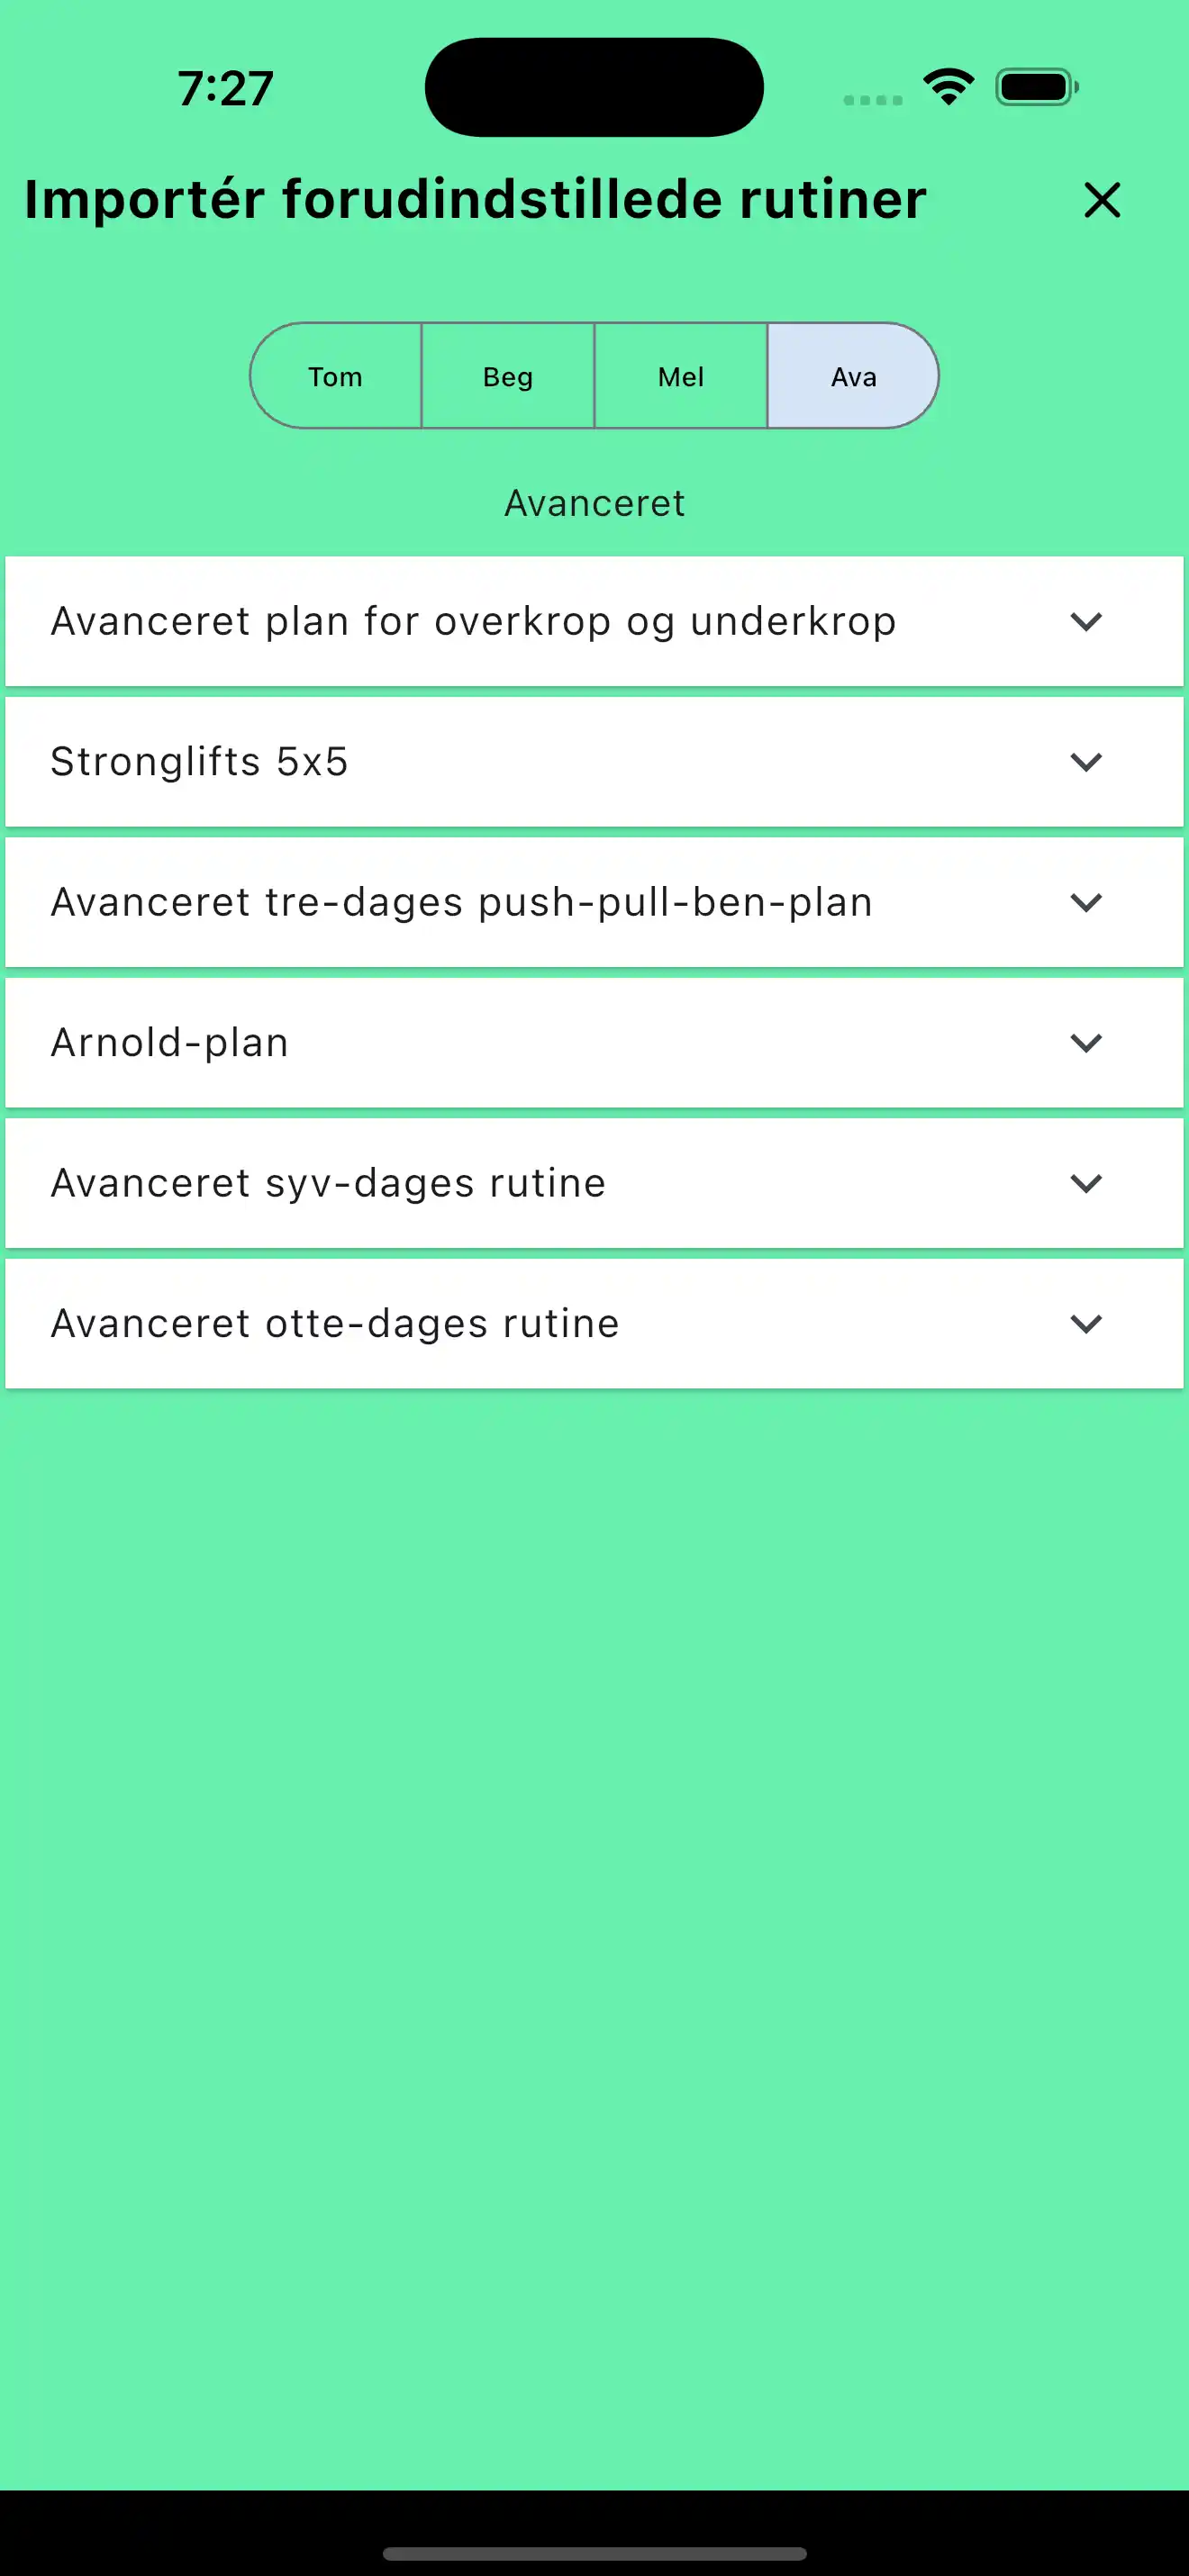Tap the Stronglifts 5x5 routine title
The width and height of the screenshot is (1189, 2576).
click(200, 762)
